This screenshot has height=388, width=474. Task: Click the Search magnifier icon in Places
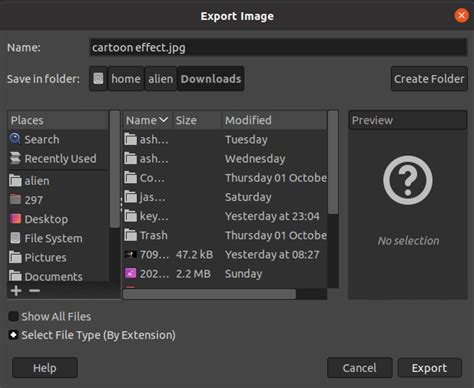15,139
